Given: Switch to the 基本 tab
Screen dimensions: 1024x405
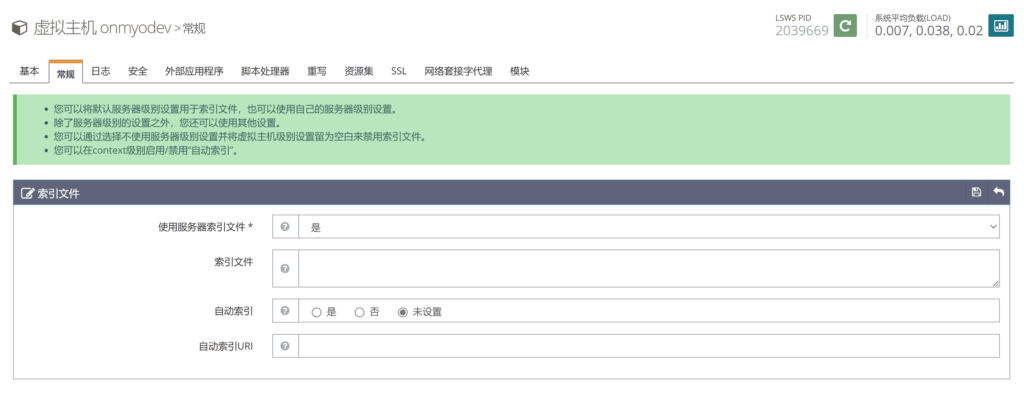Looking at the screenshot, I should point(29,72).
